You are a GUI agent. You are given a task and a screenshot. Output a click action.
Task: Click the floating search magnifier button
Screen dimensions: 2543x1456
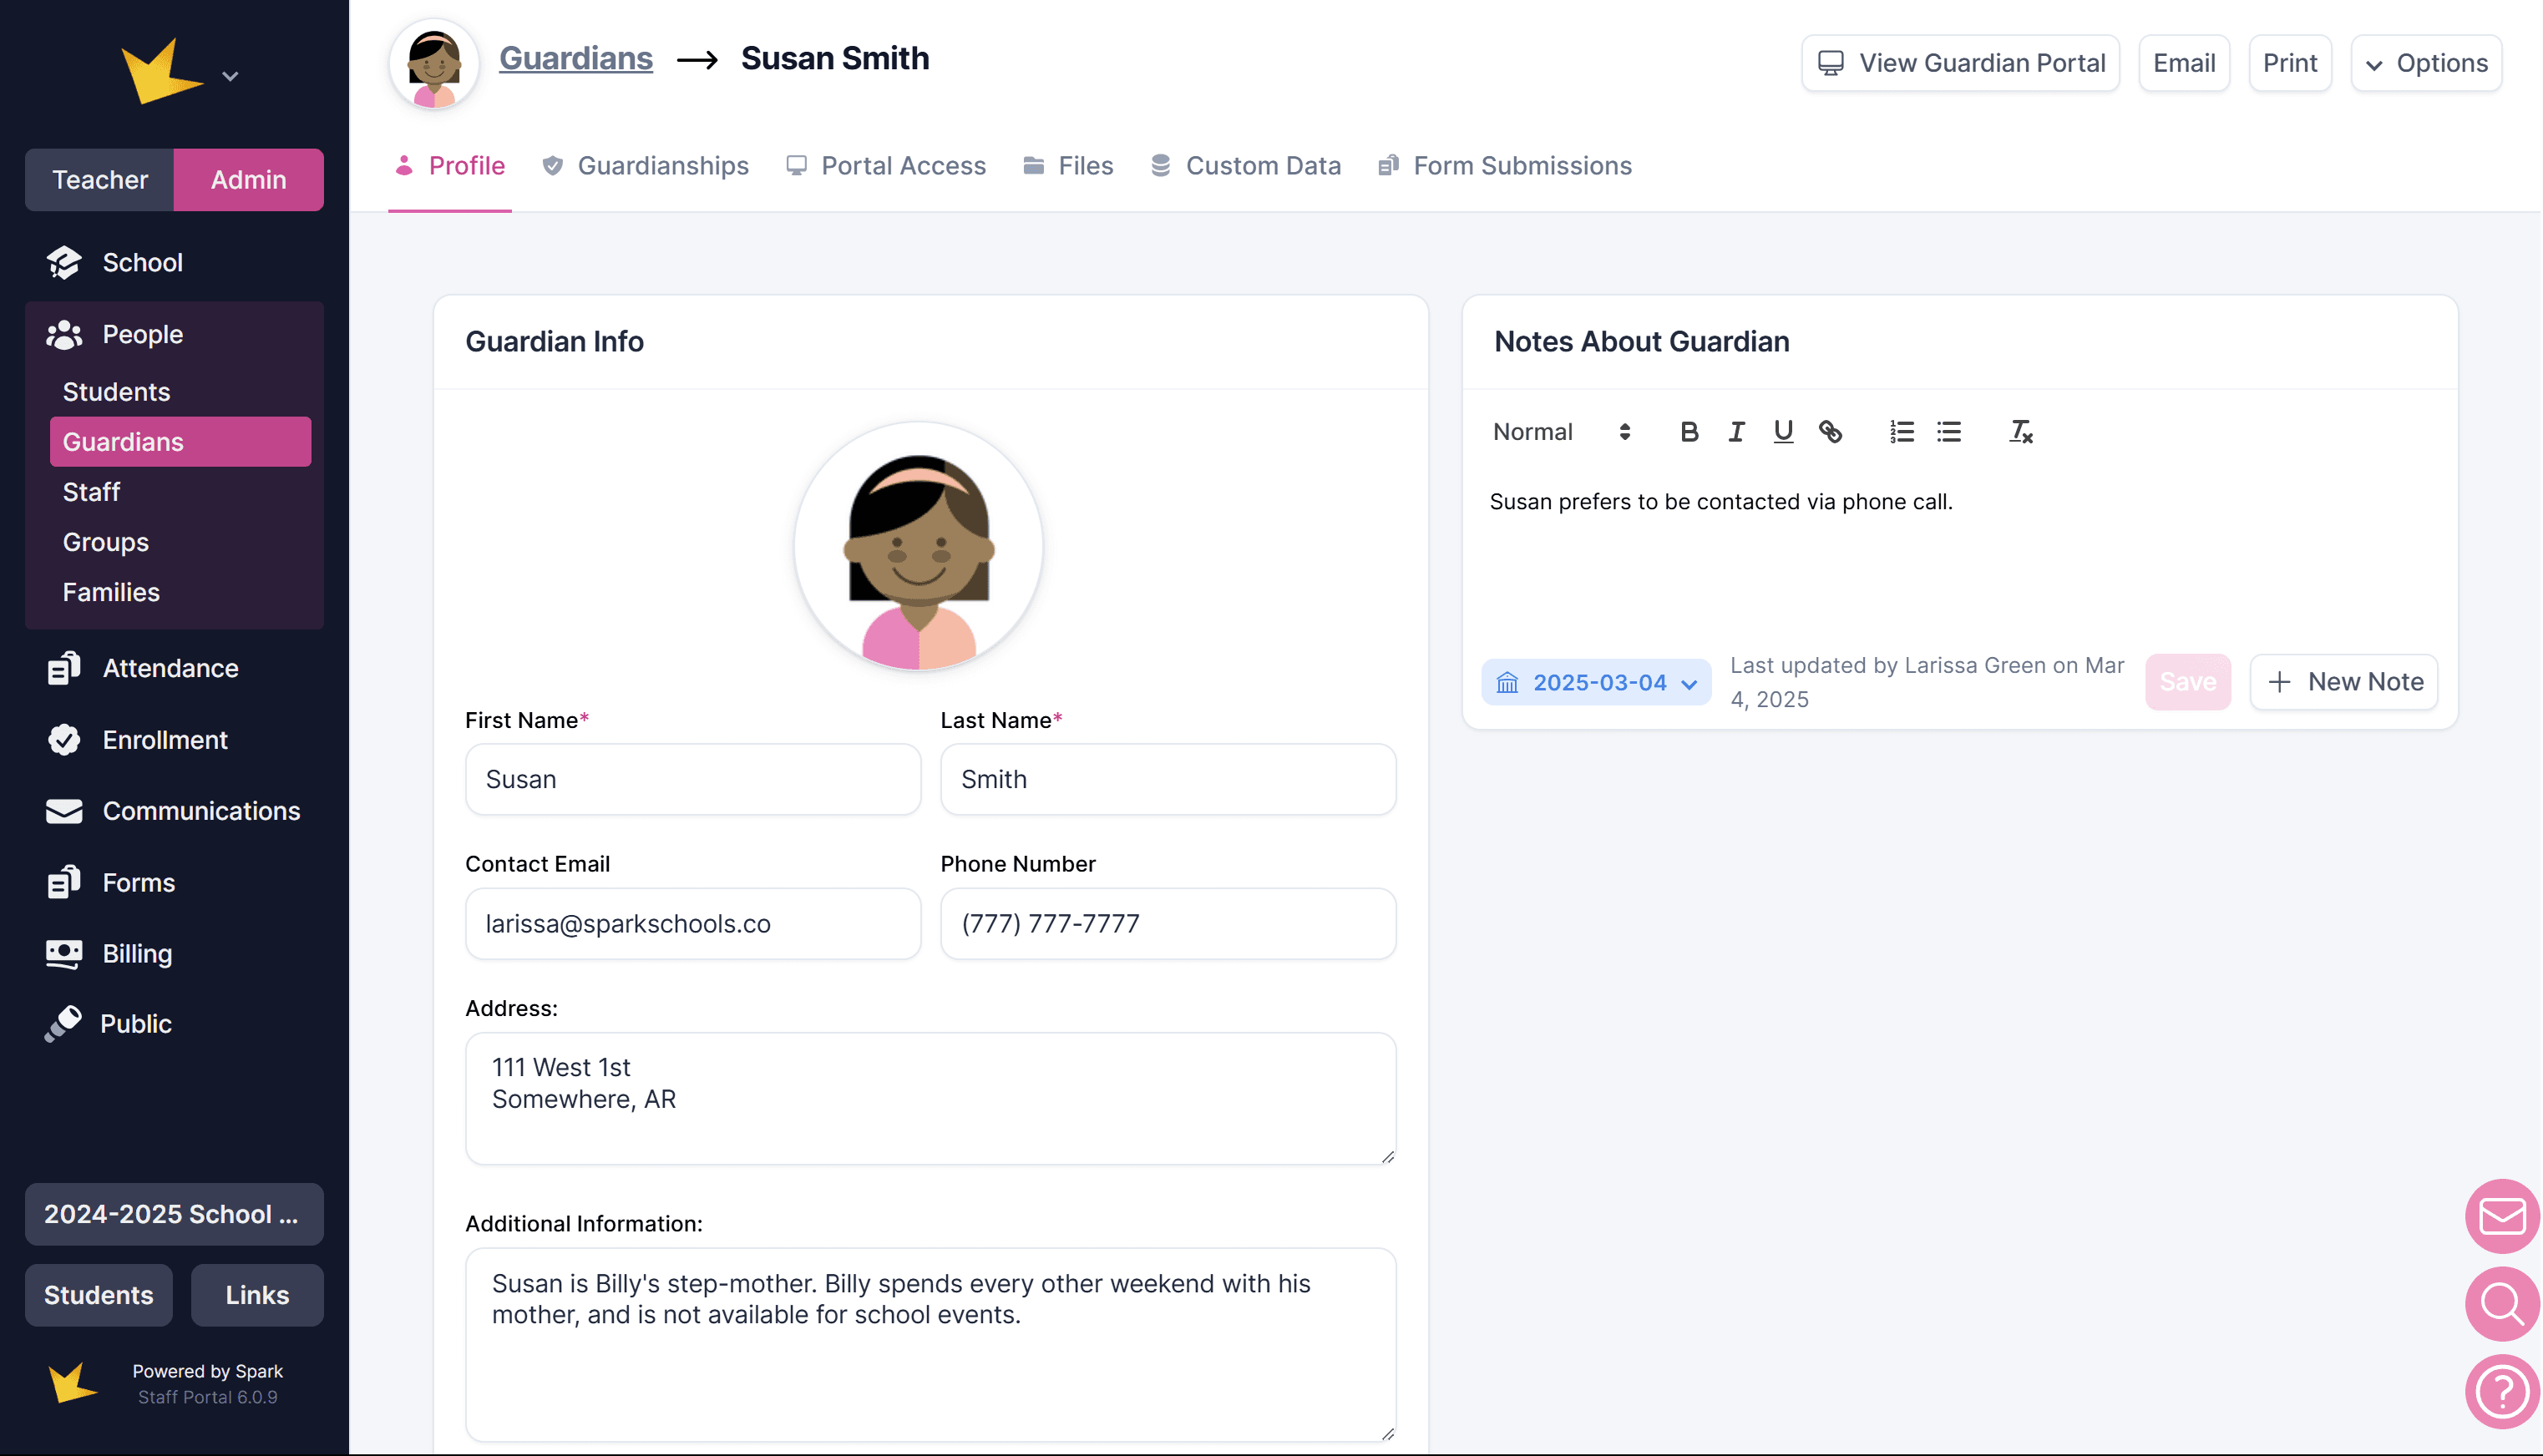point(2502,1303)
